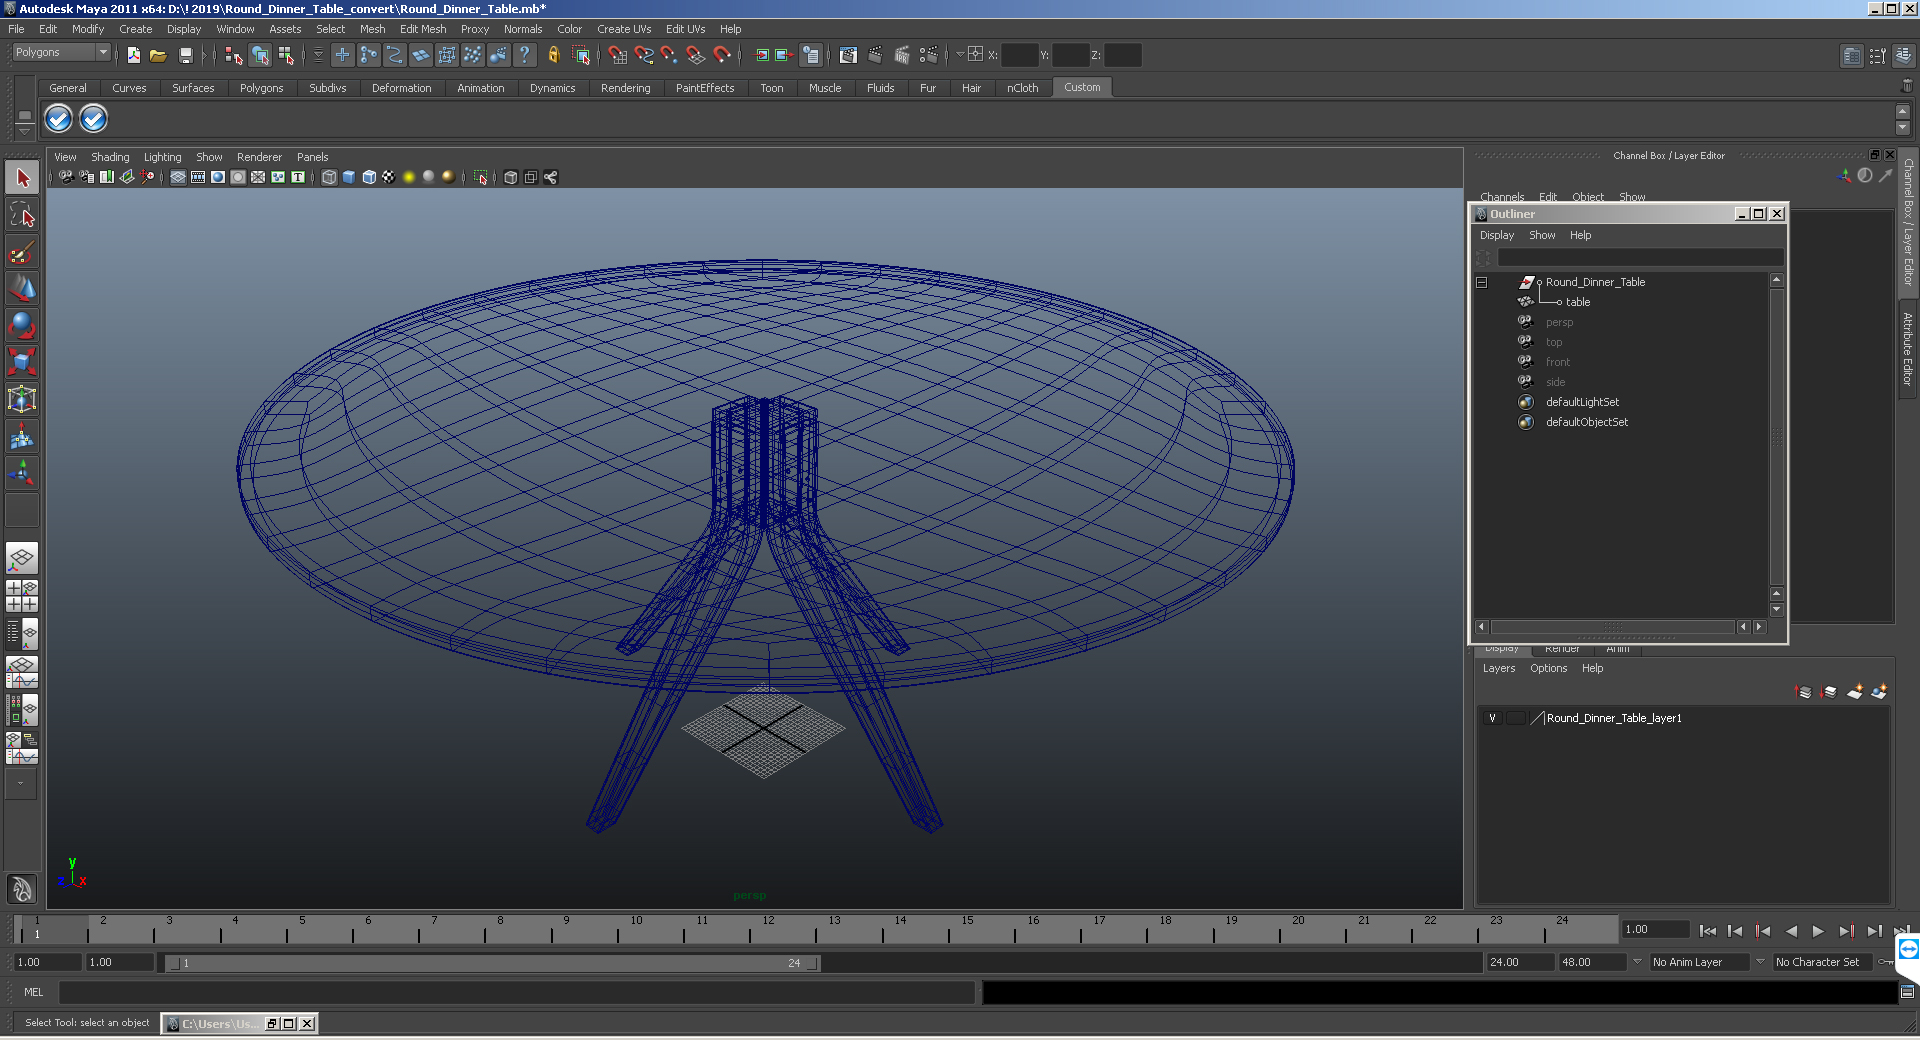Activate the Rotate tool sphere icon
1920x1040 pixels.
tap(22, 325)
